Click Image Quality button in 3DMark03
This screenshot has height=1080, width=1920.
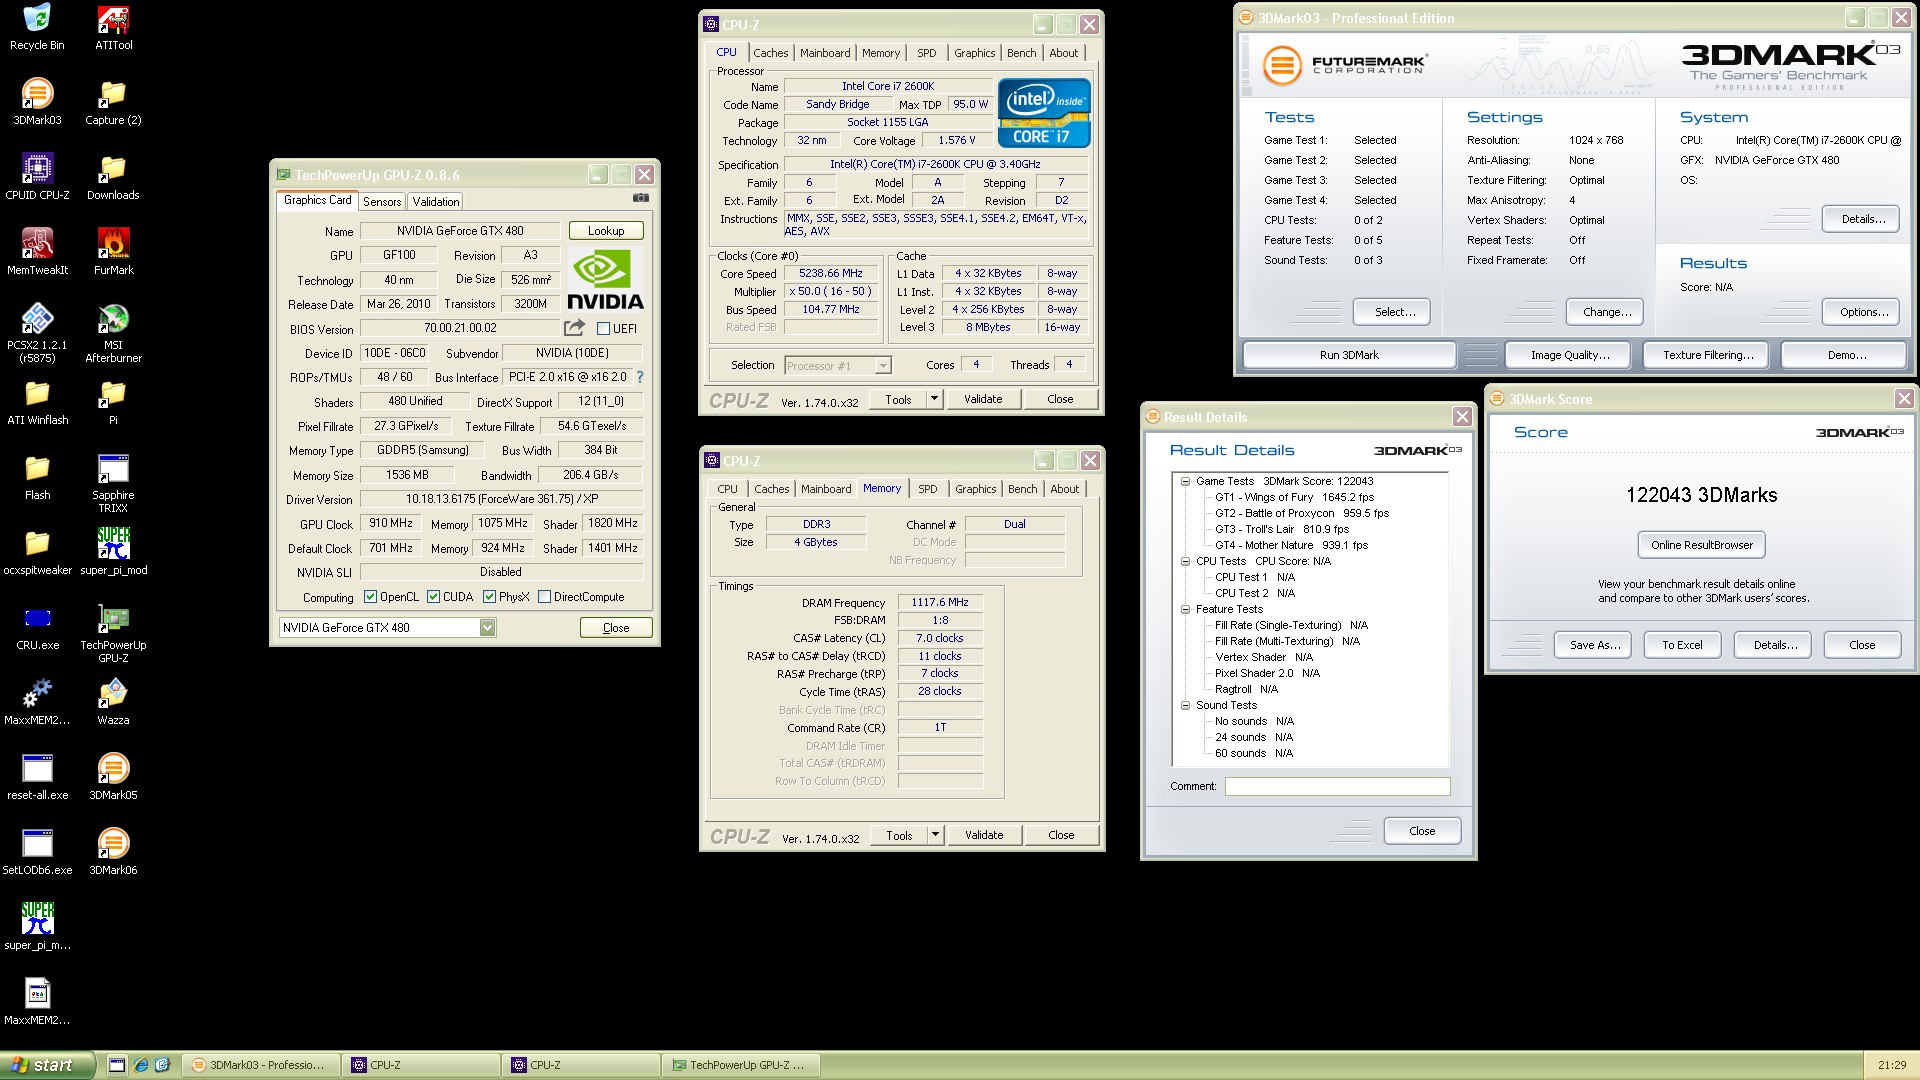(x=1570, y=355)
